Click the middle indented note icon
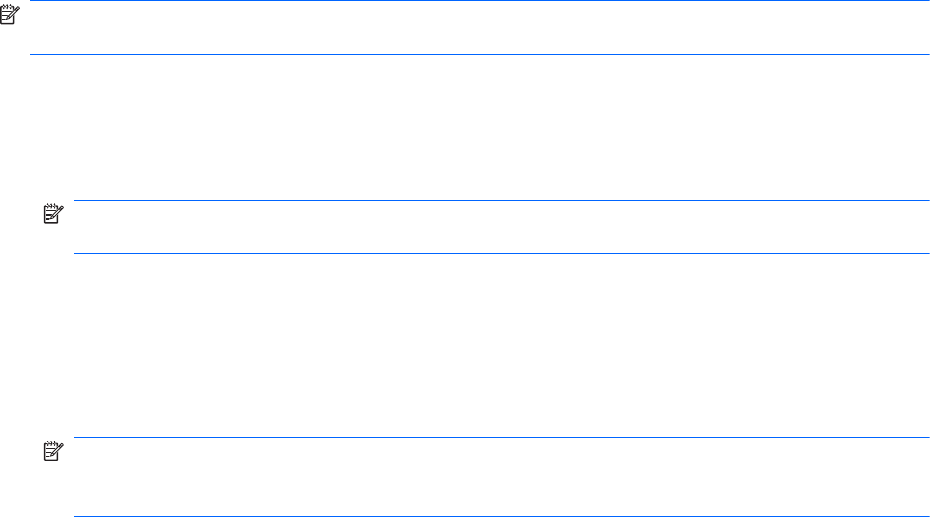Image resolution: width=930 pixels, height=517 pixels. pyautogui.click(x=51, y=214)
